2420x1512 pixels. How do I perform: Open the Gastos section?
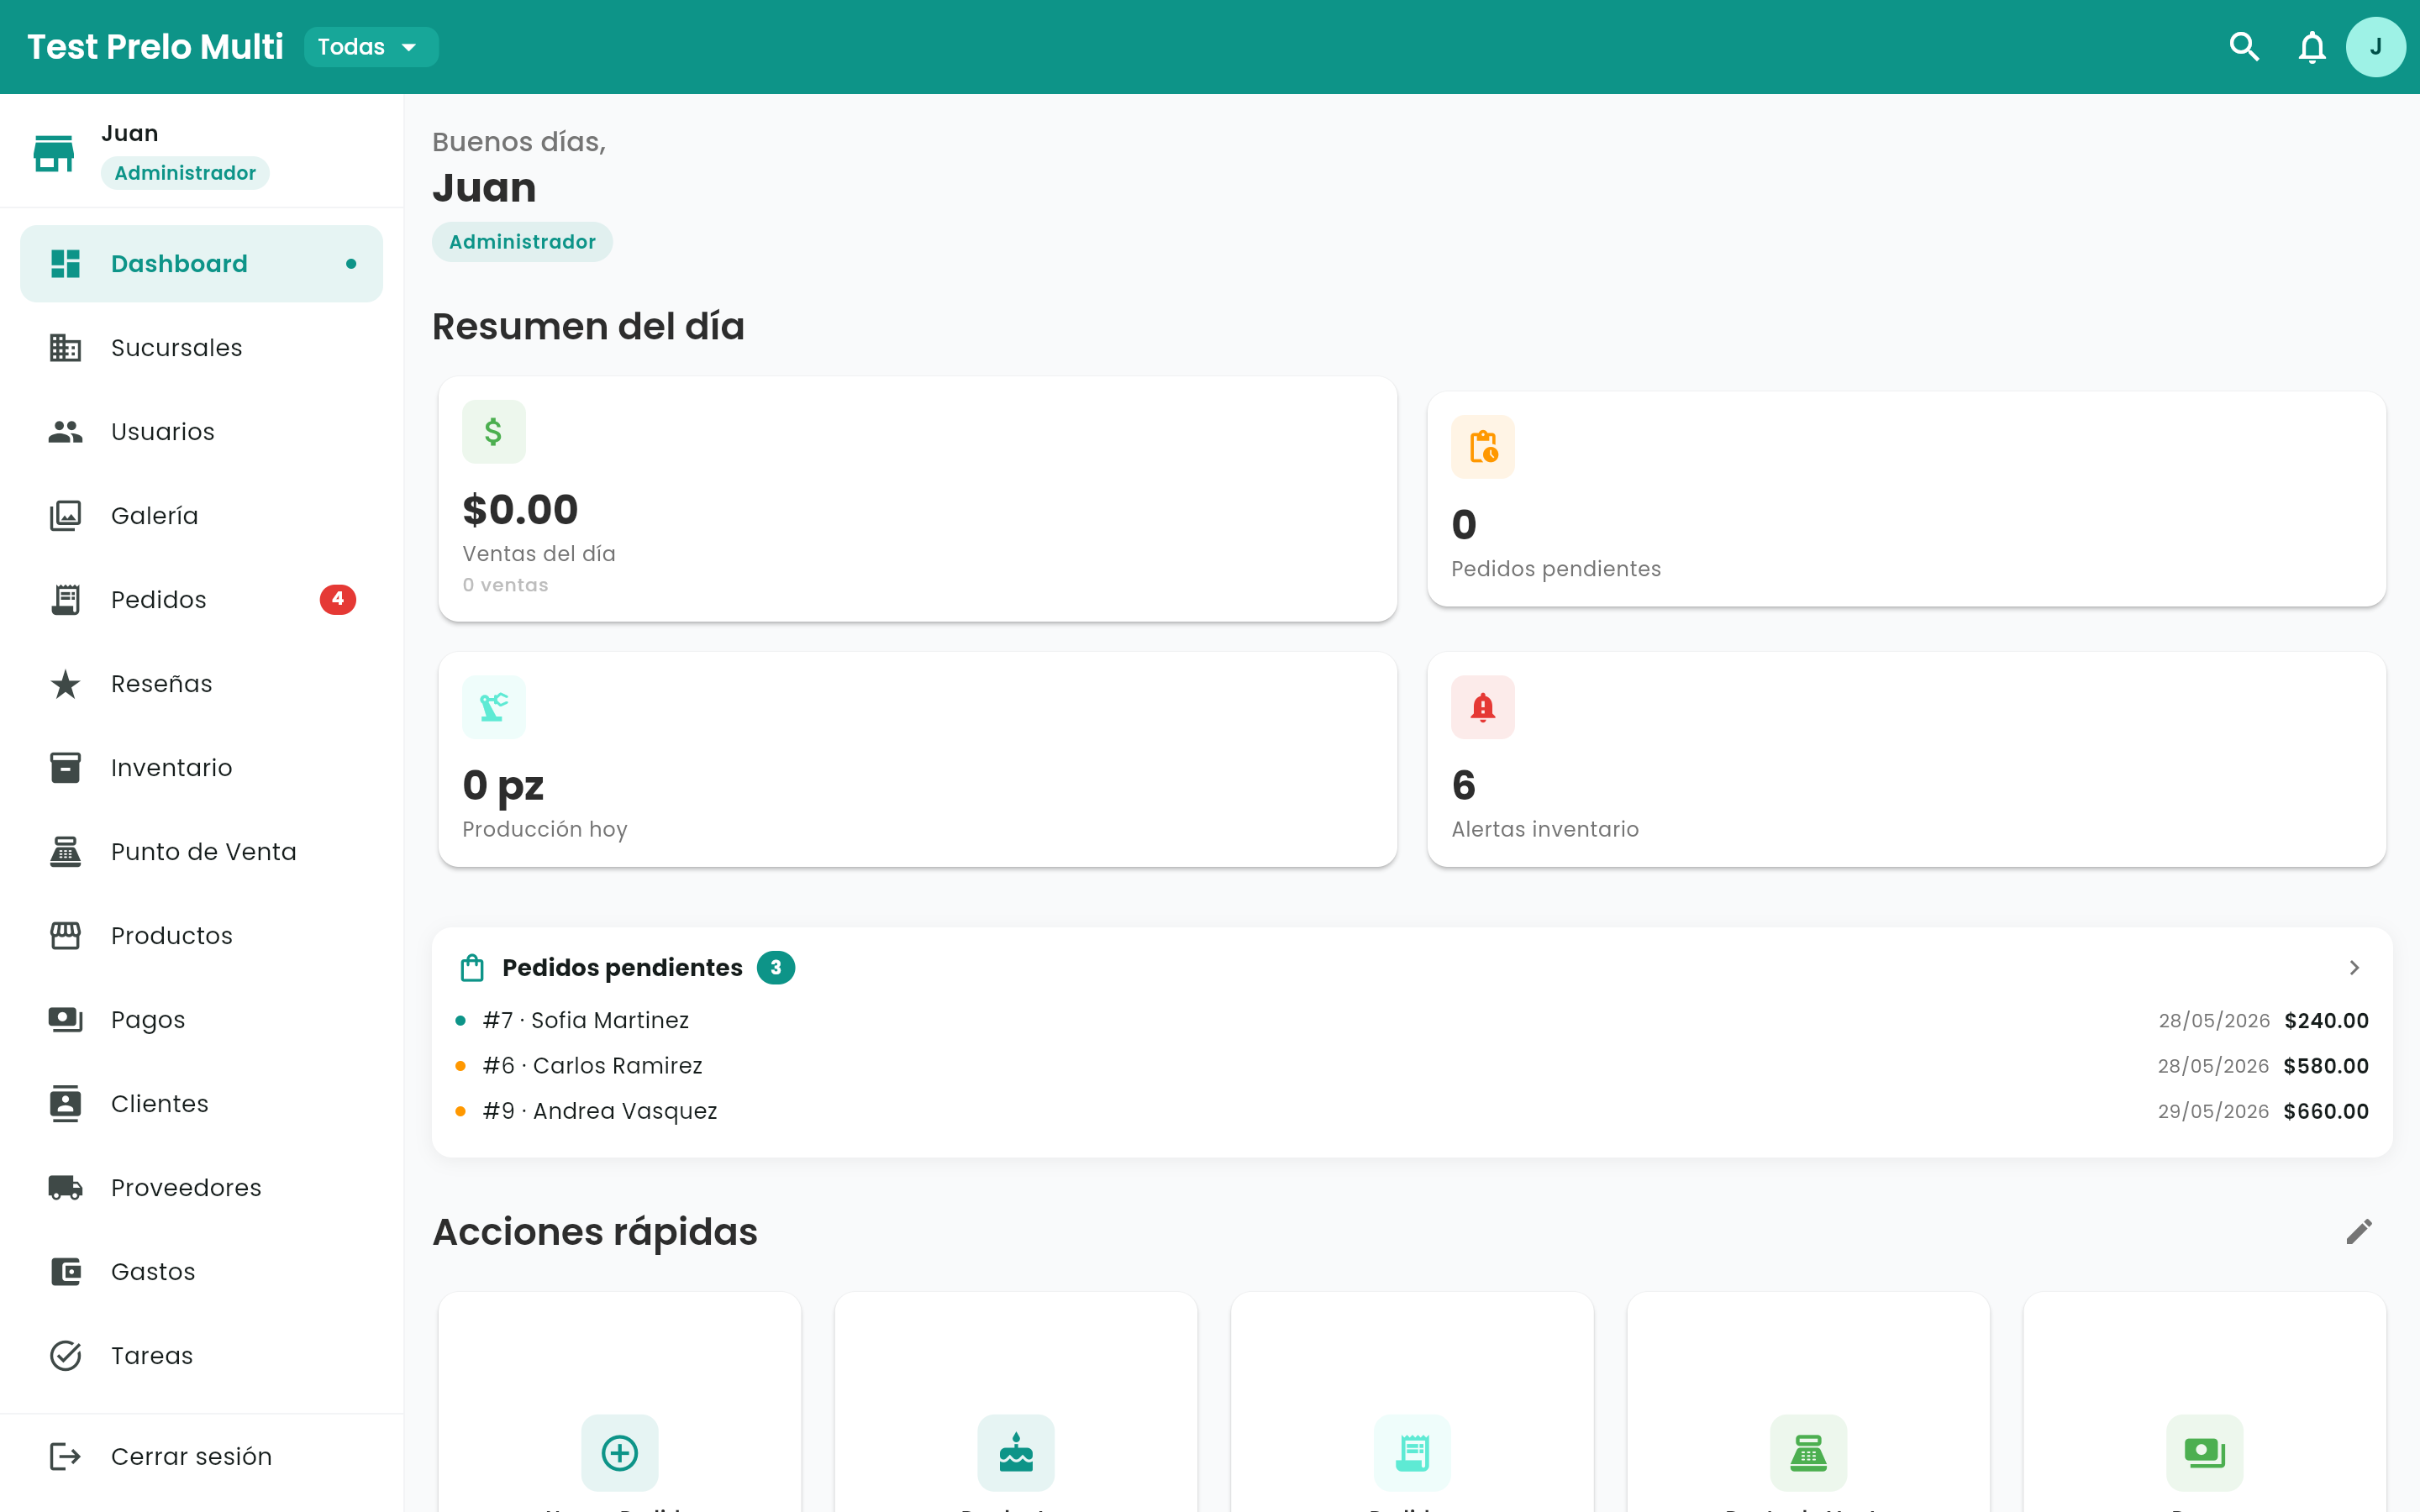coord(201,1272)
